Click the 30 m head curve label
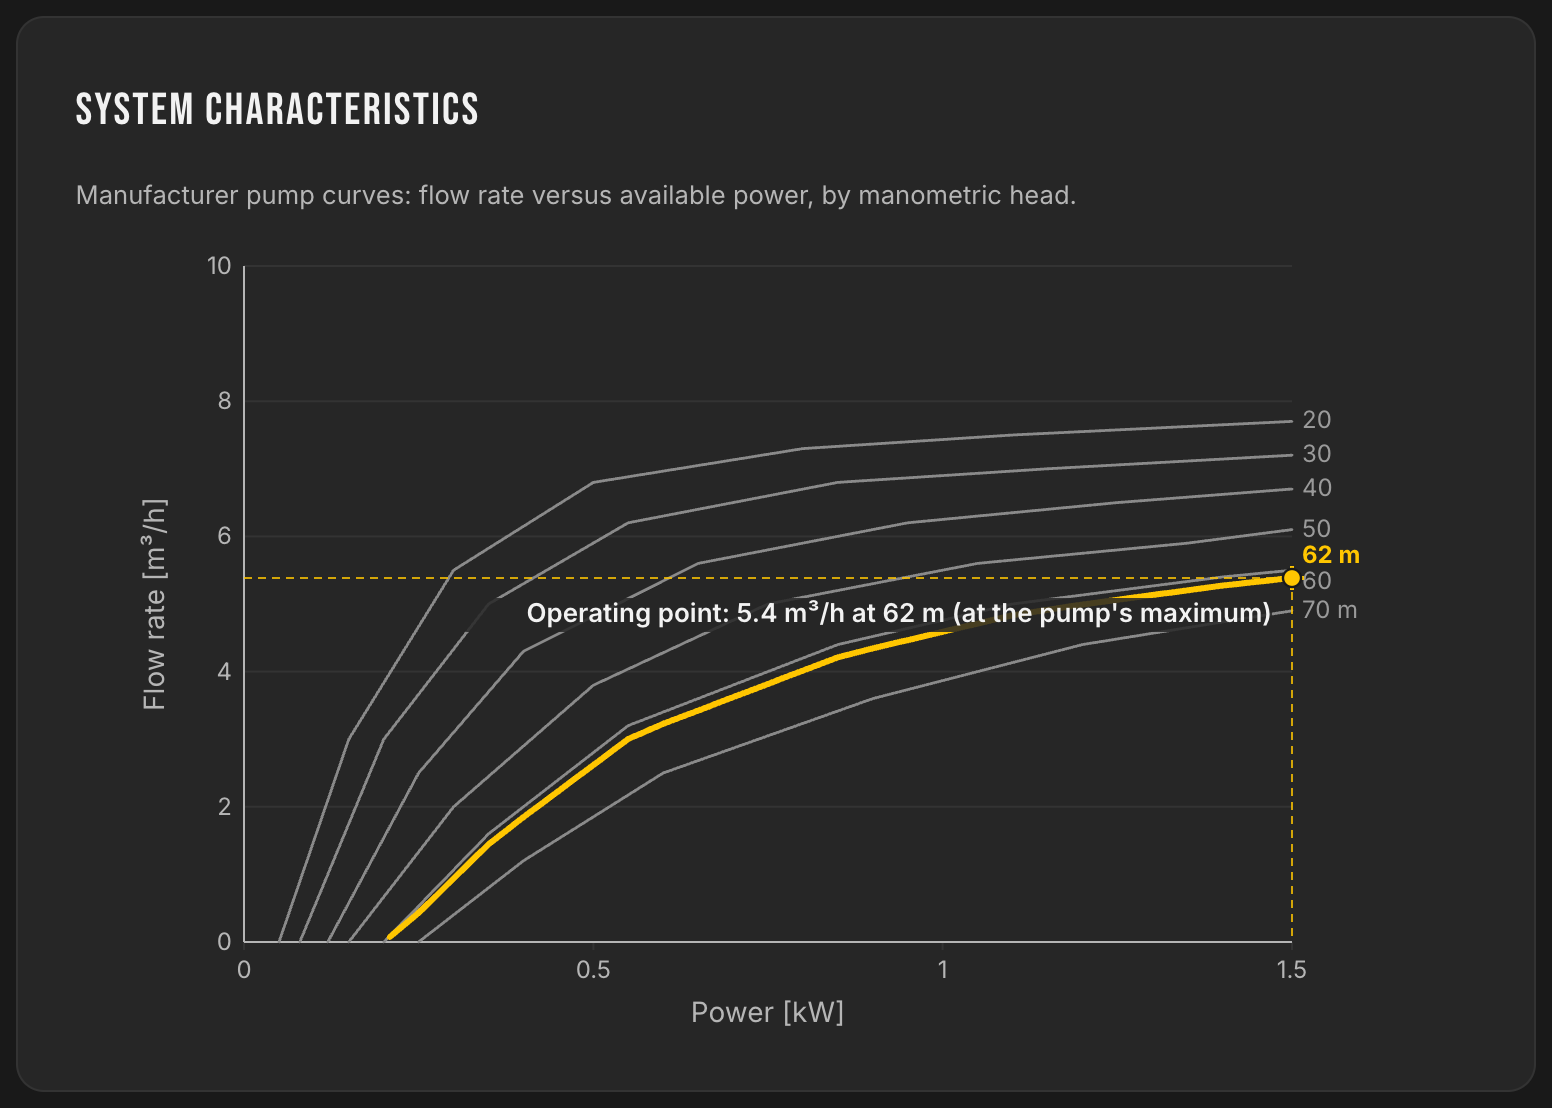This screenshot has width=1552, height=1108. point(1316,454)
